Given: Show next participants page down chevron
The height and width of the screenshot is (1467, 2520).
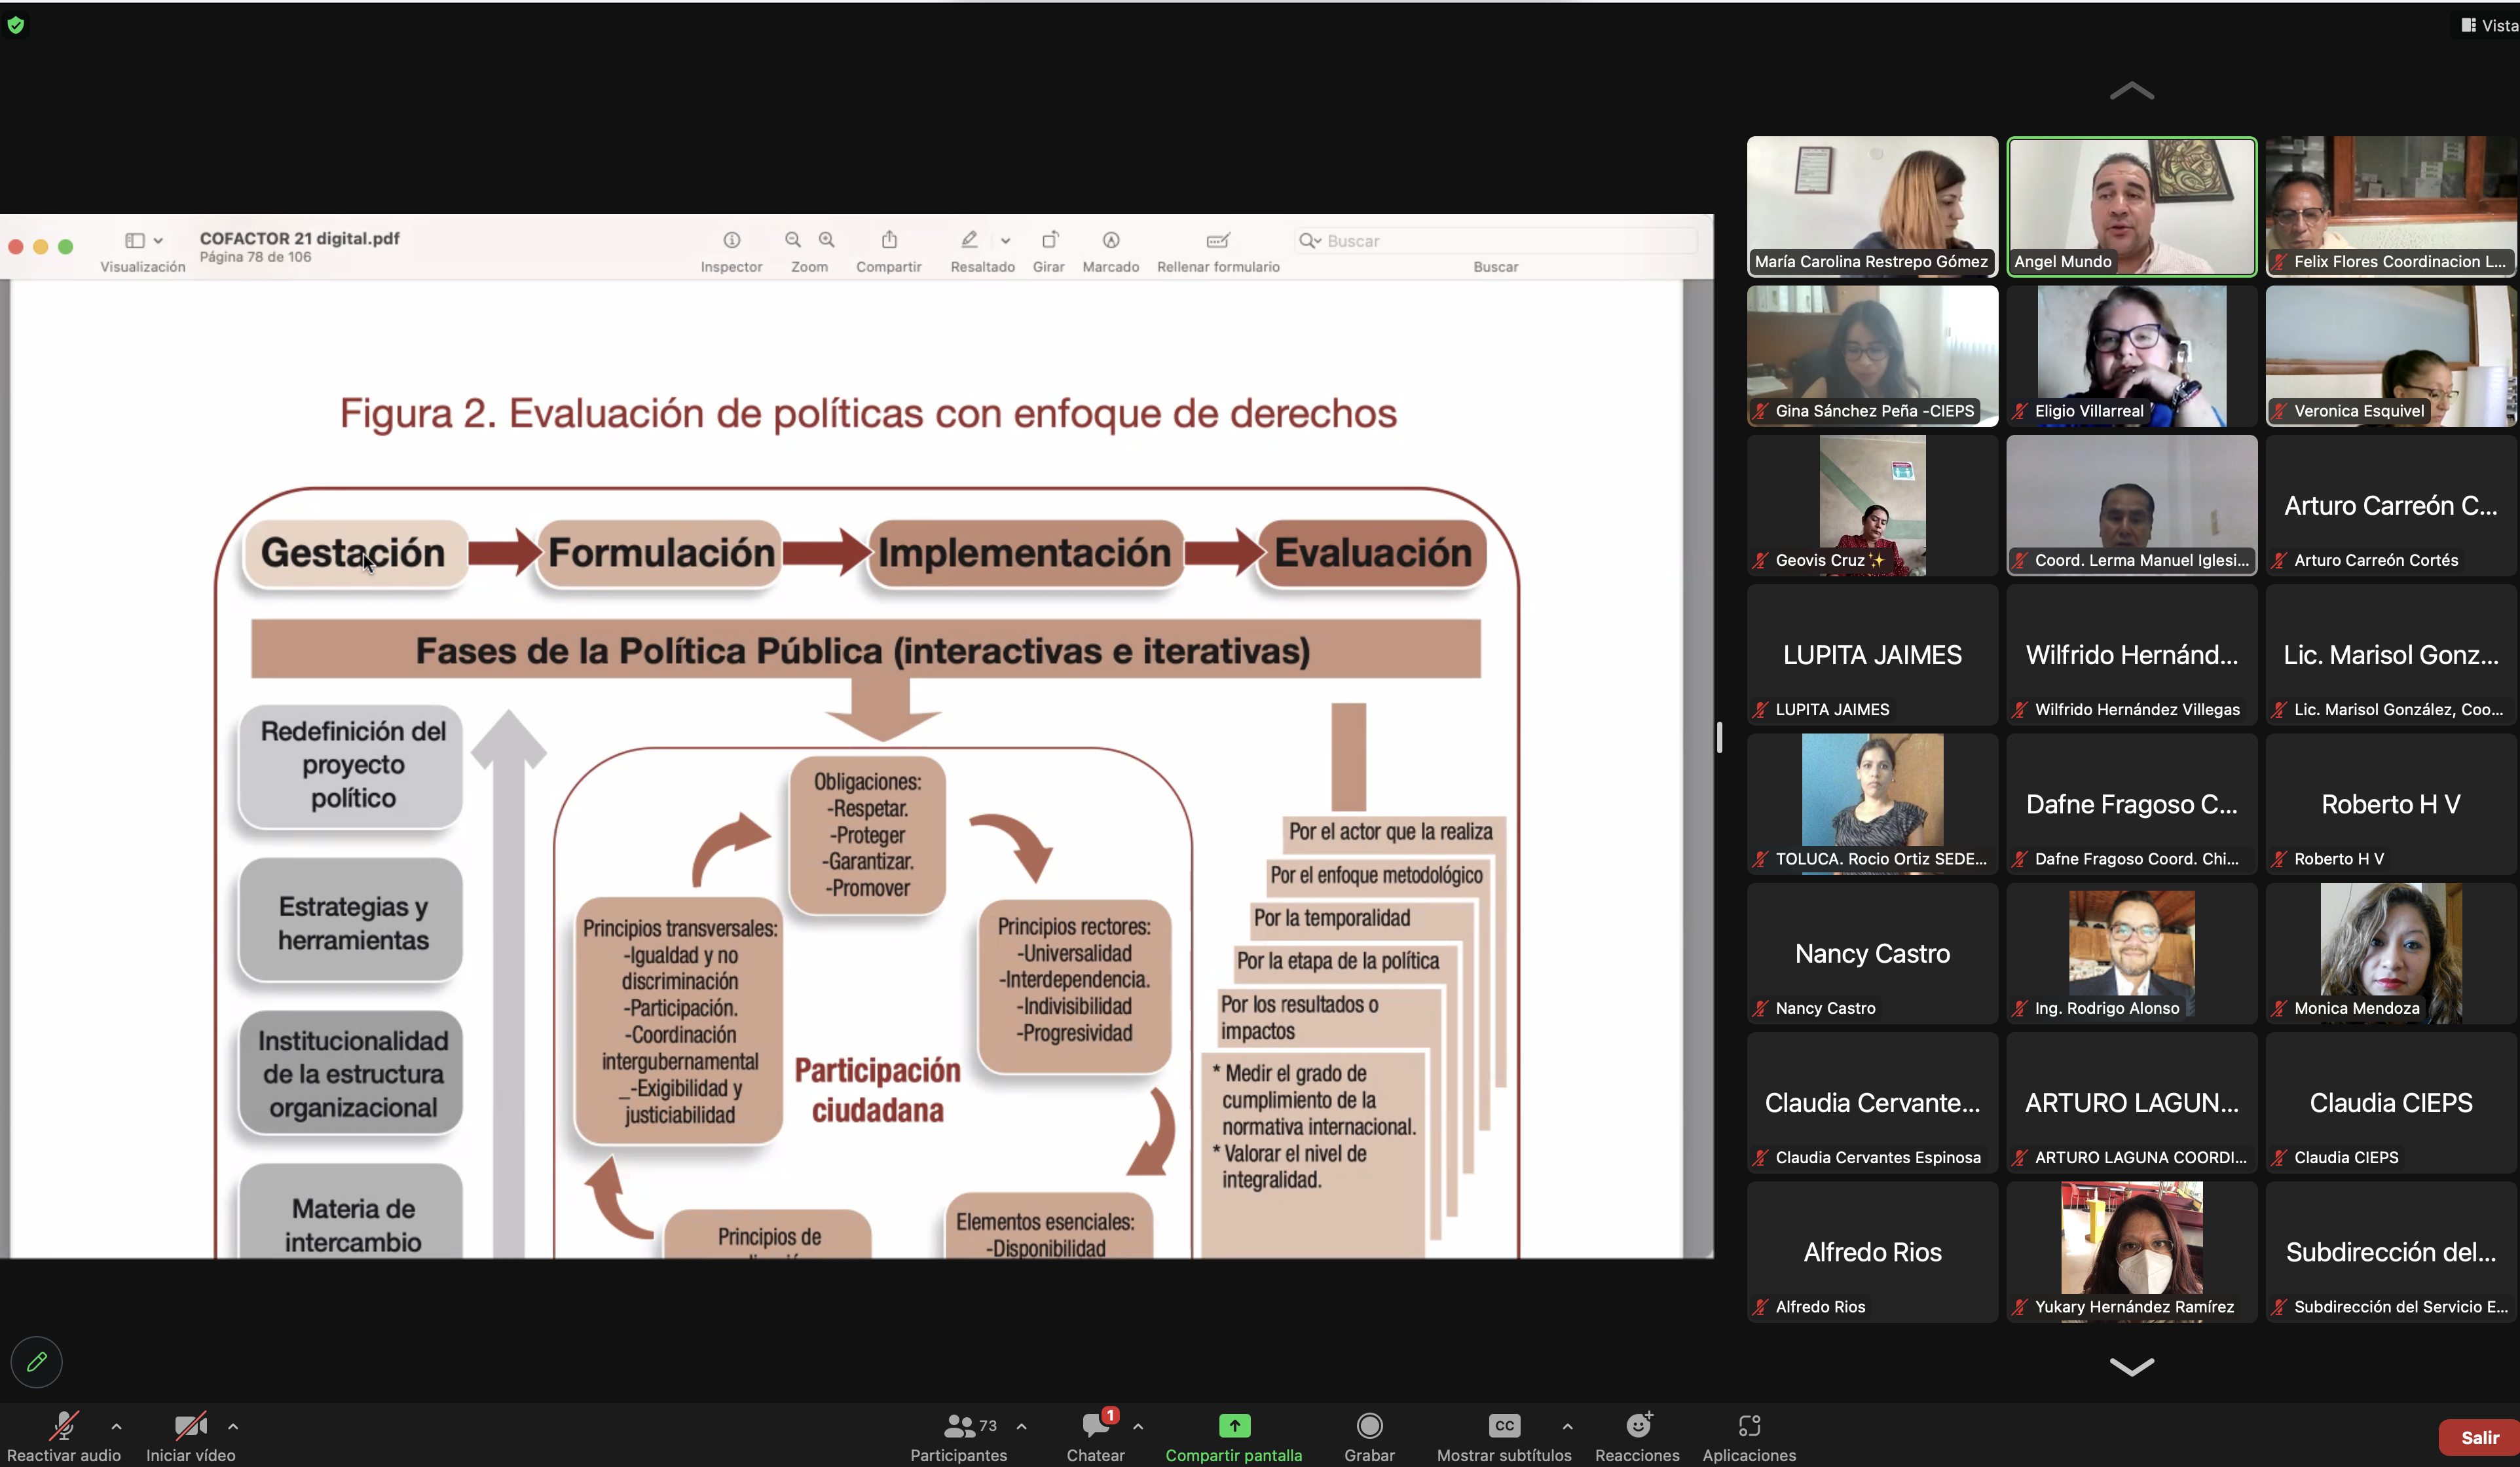Looking at the screenshot, I should [2131, 1366].
